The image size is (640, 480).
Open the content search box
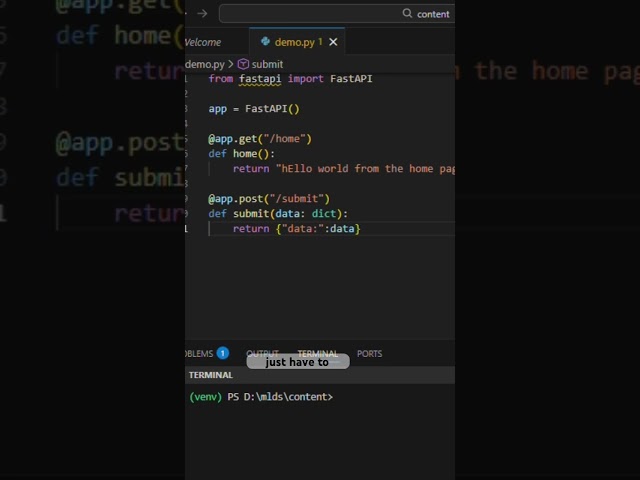pyautogui.click(x=337, y=13)
